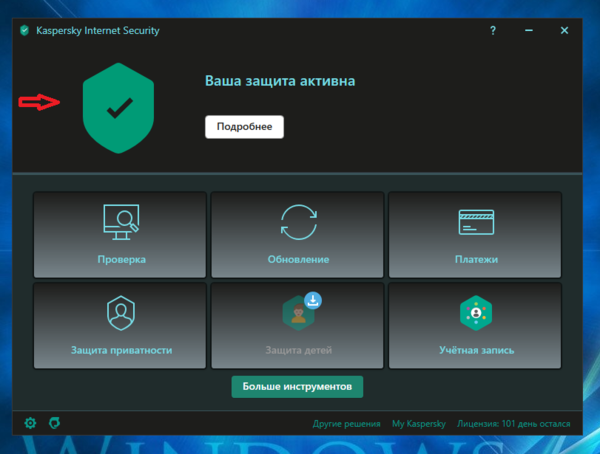Screen dimensions: 600x454
Task: Open help with the question mark icon
Action: point(493,30)
